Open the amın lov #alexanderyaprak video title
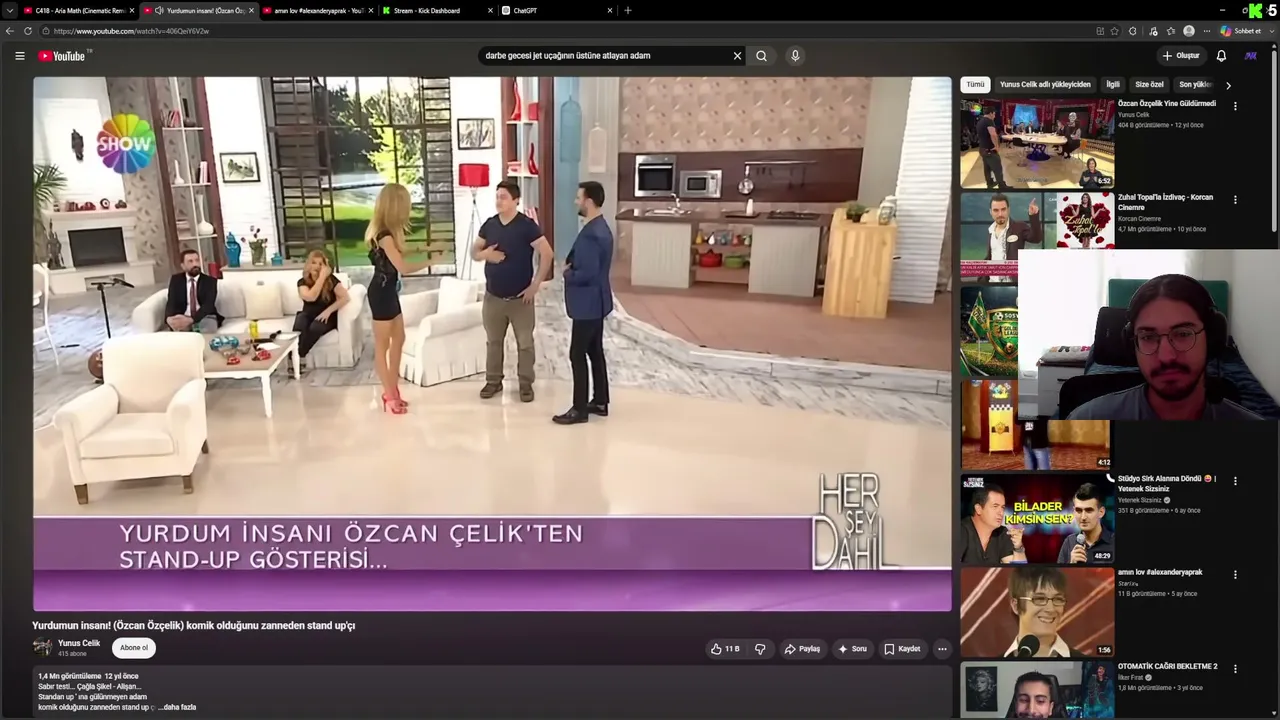This screenshot has height=720, width=1280. click(1160, 572)
